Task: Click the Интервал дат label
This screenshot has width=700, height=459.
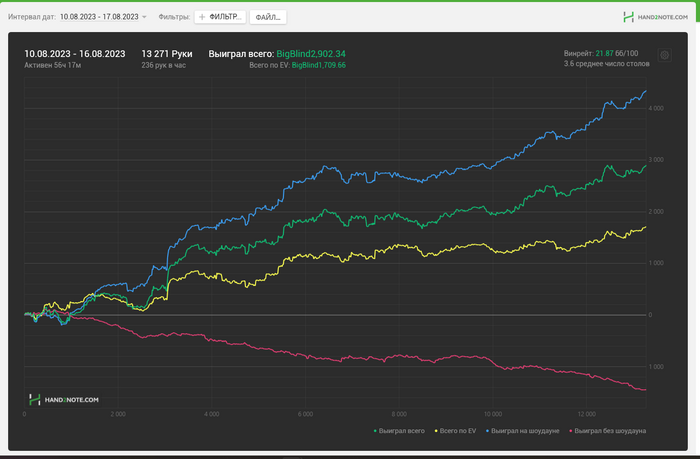Action: click(32, 17)
